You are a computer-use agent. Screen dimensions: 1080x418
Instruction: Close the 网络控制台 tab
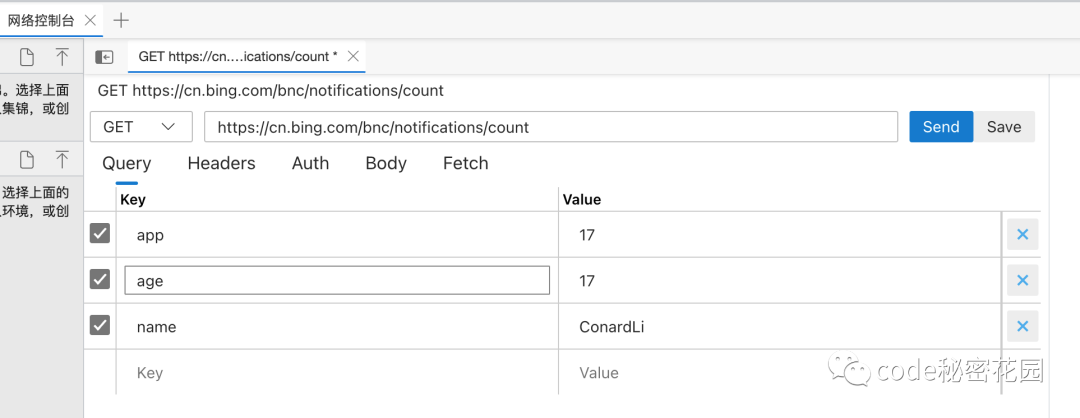point(90,20)
